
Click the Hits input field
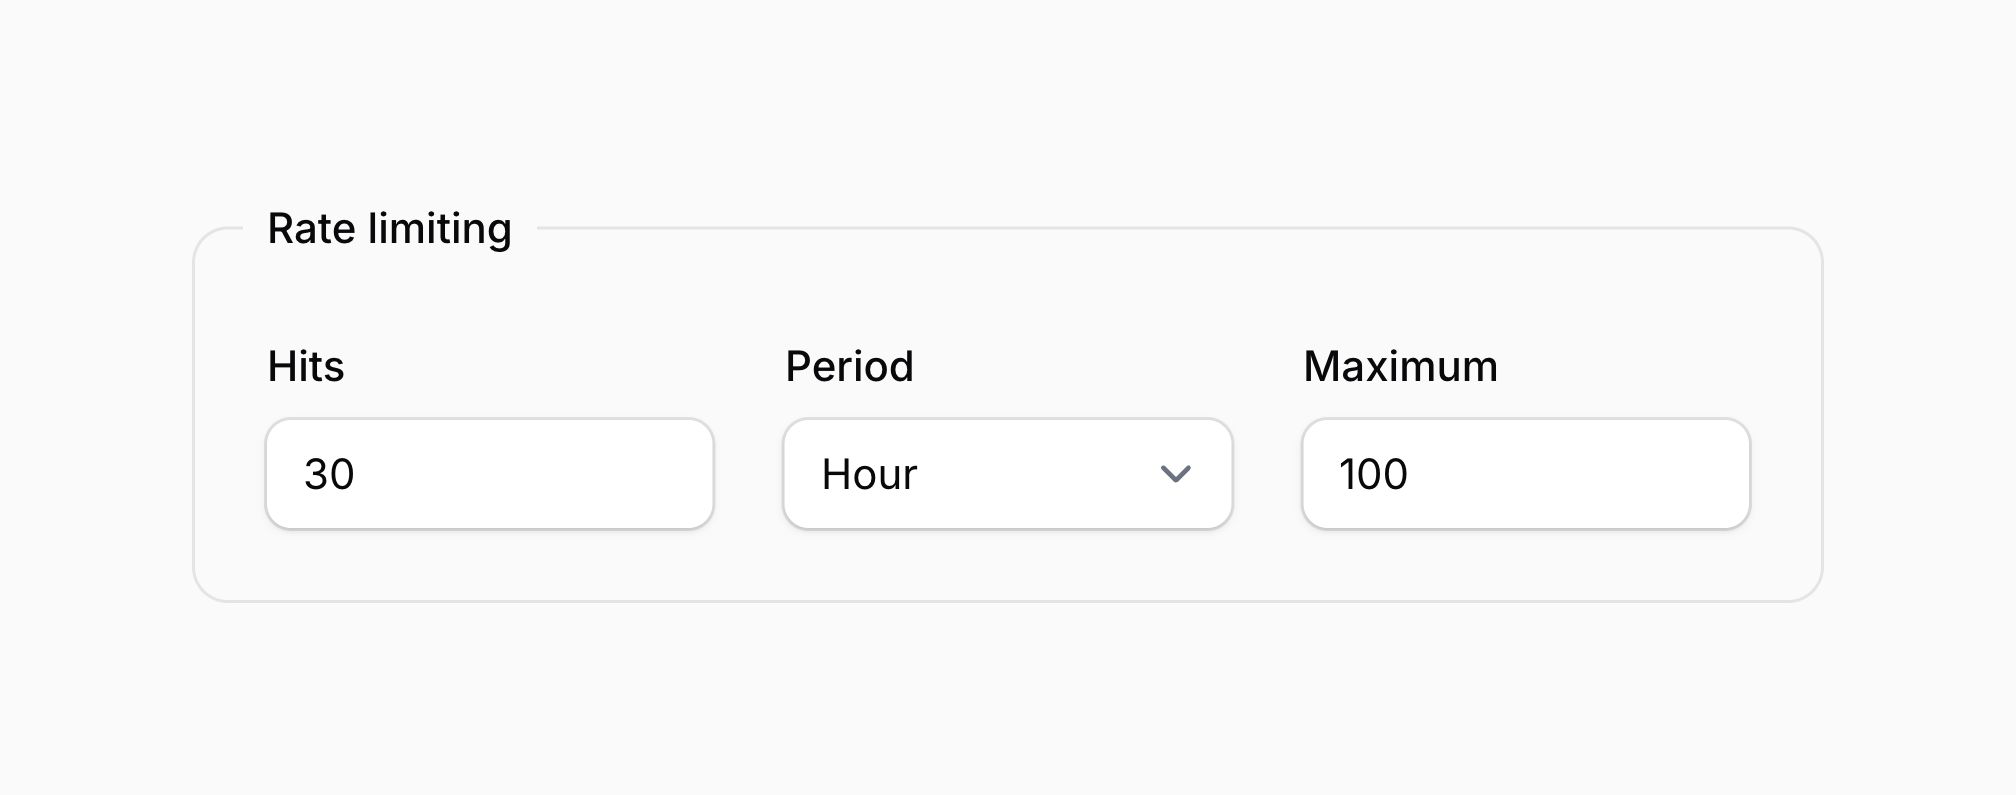coord(490,474)
